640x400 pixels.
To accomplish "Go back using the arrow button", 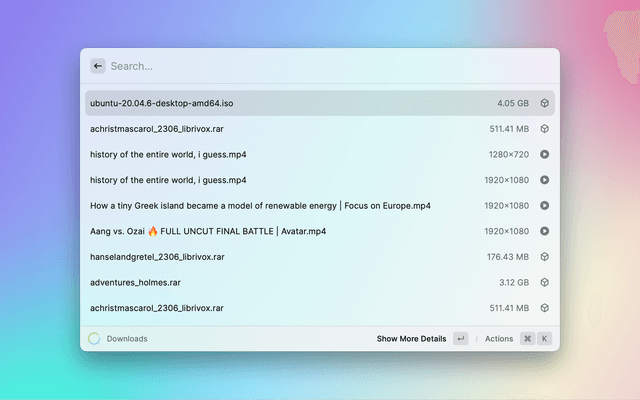I will click(x=97, y=66).
